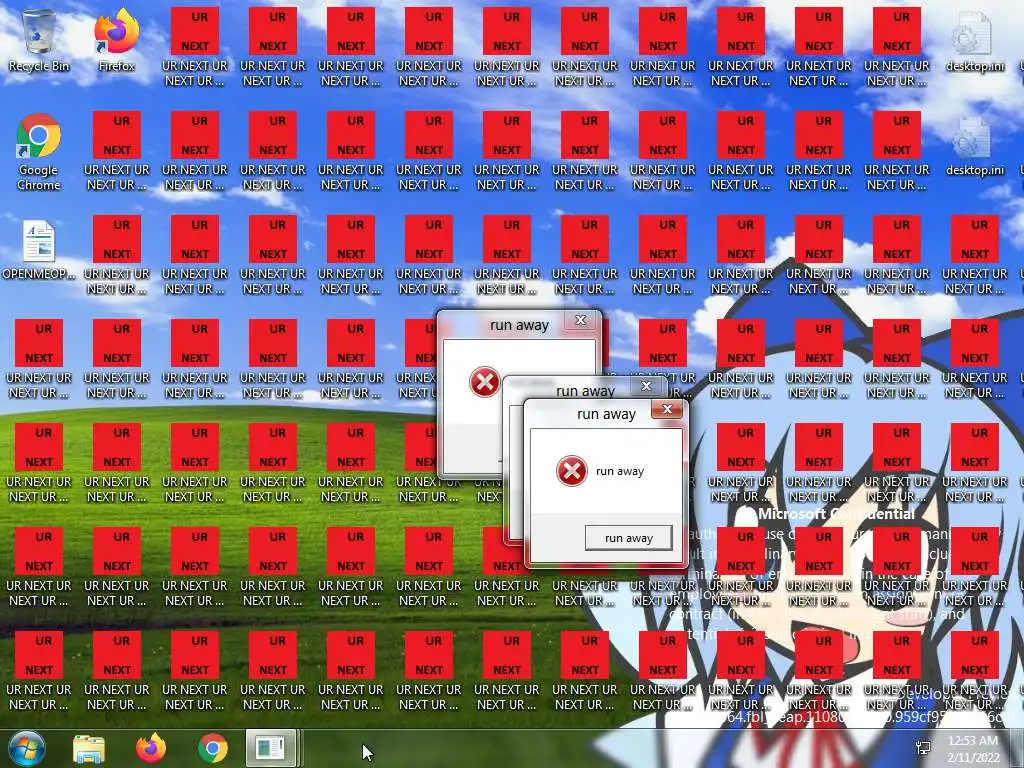Click the red error icon in the rearmost dialog
Viewport: 1024px width, 768px height.
pos(485,382)
